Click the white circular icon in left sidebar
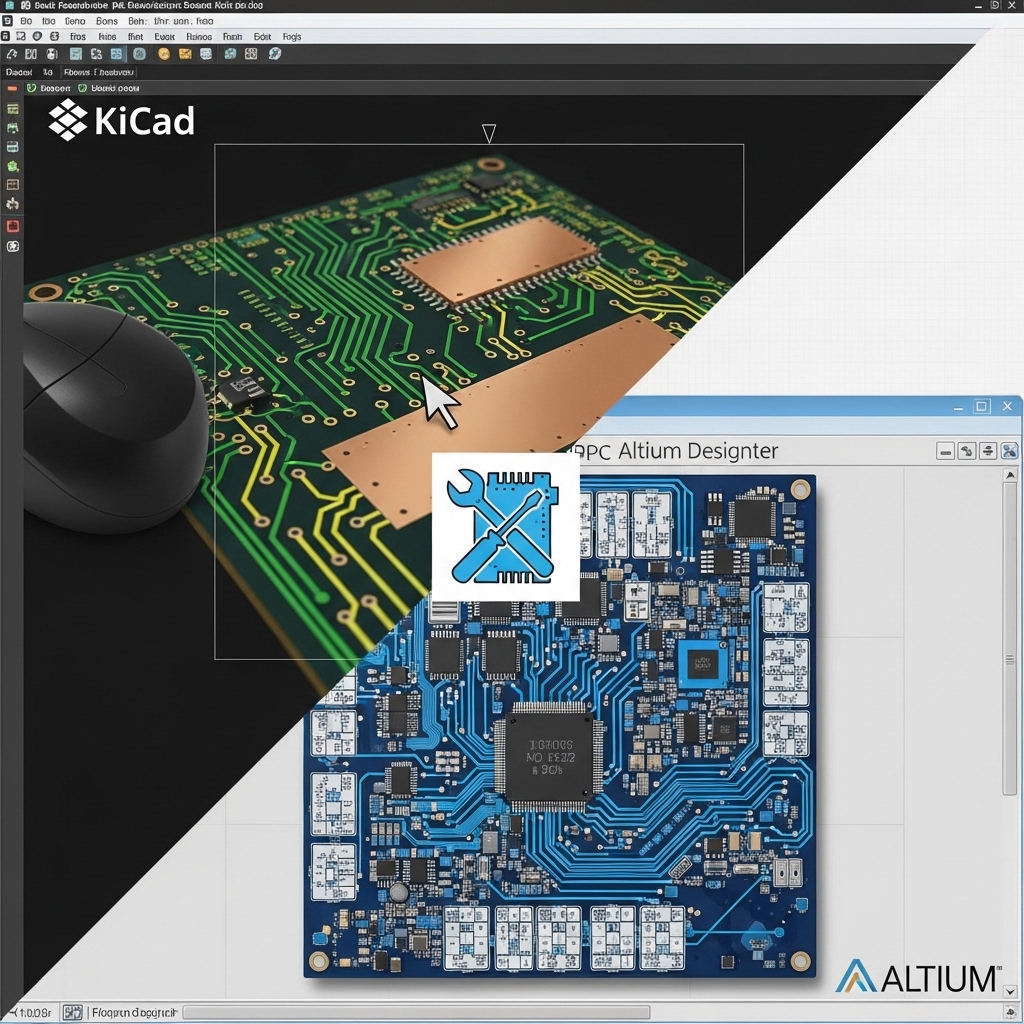This screenshot has height=1024, width=1024. click(x=12, y=247)
